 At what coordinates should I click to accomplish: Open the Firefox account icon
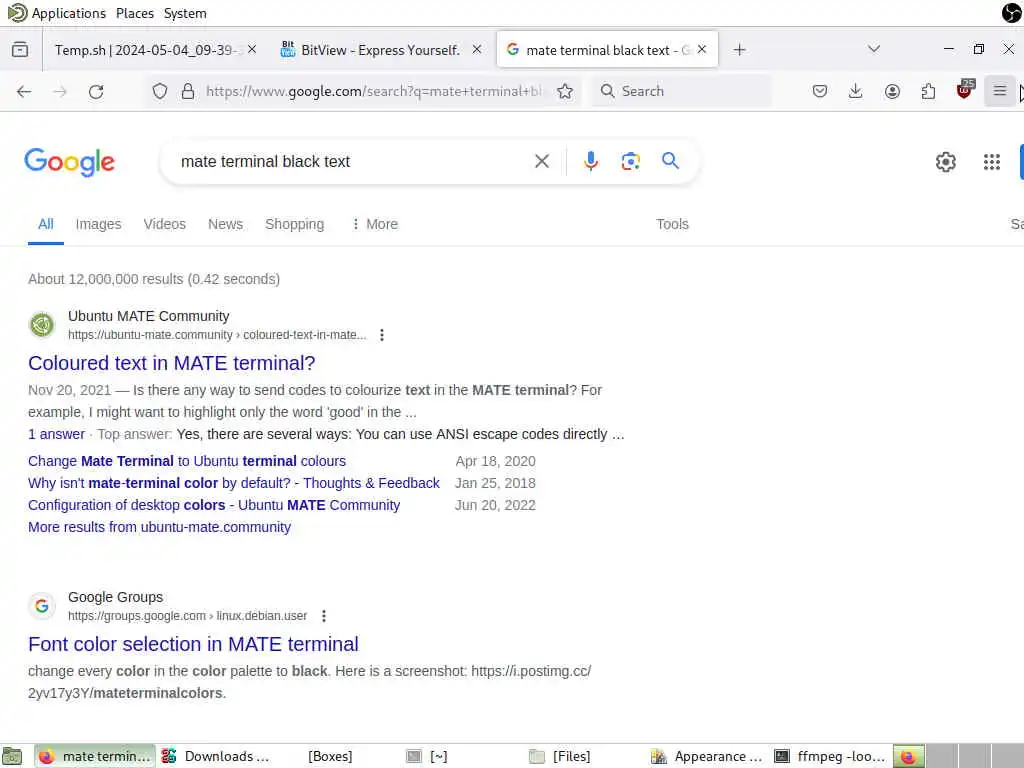coord(892,91)
